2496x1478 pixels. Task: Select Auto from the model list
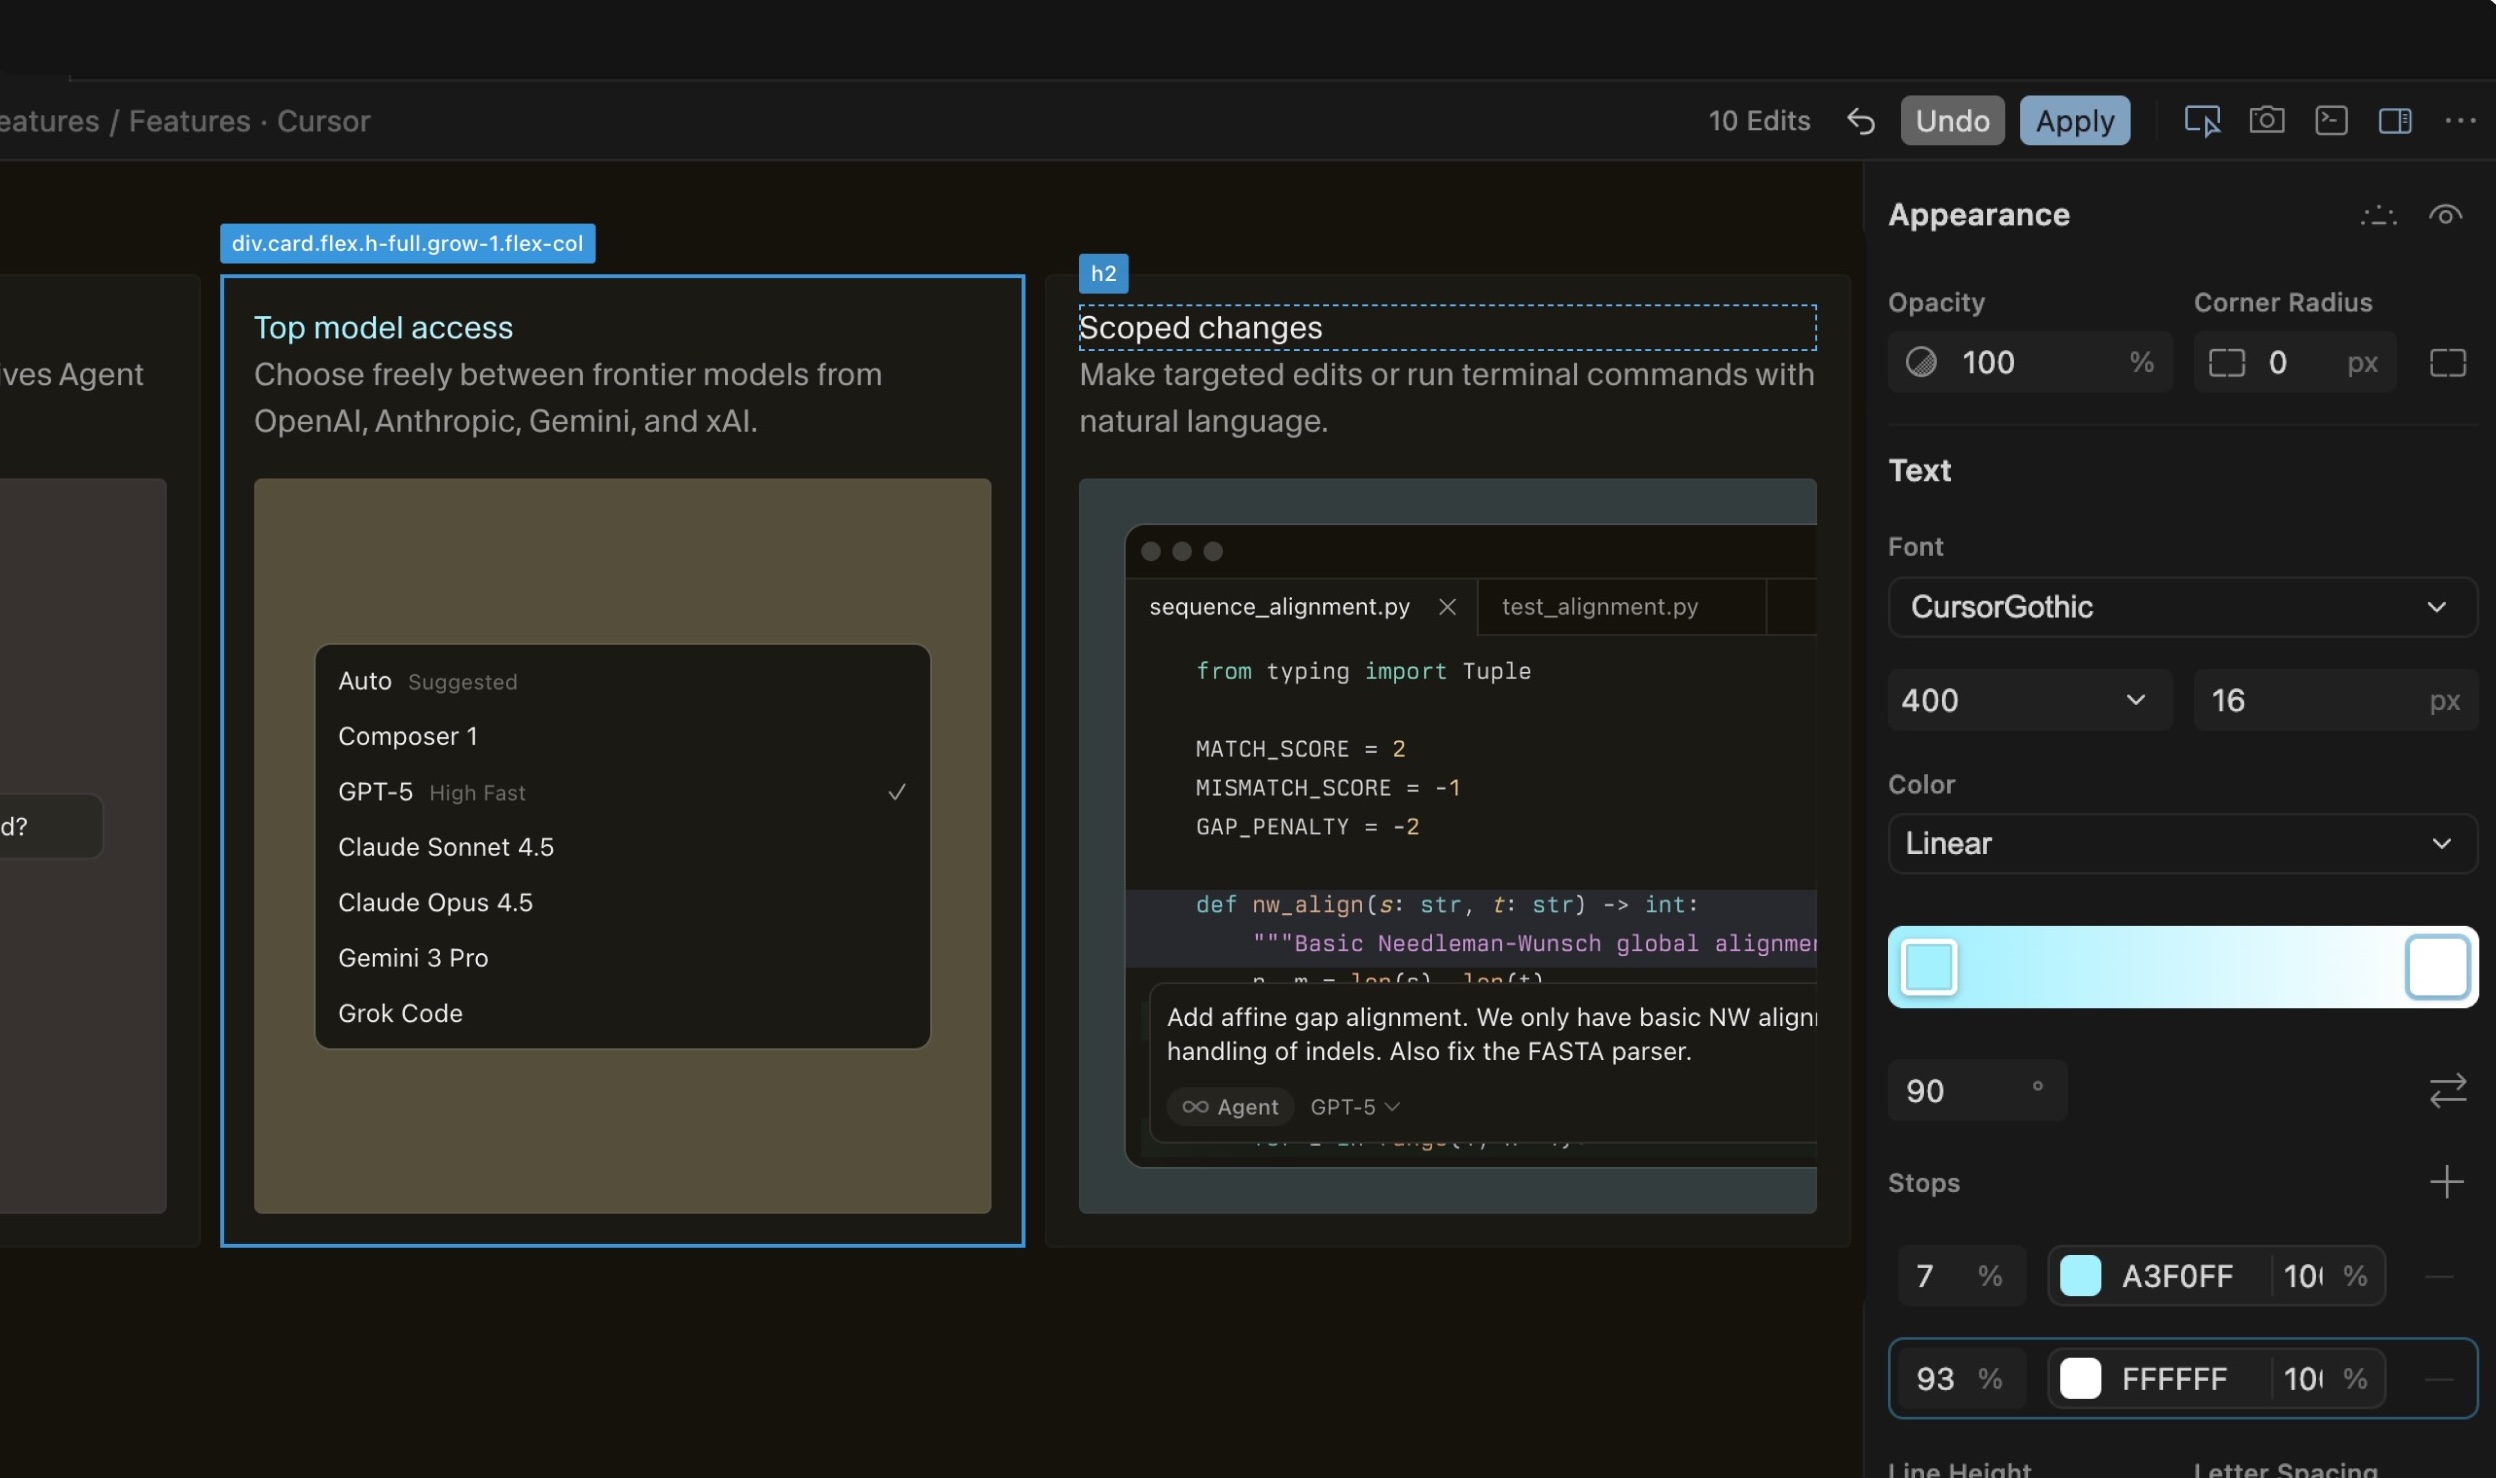(x=622, y=681)
